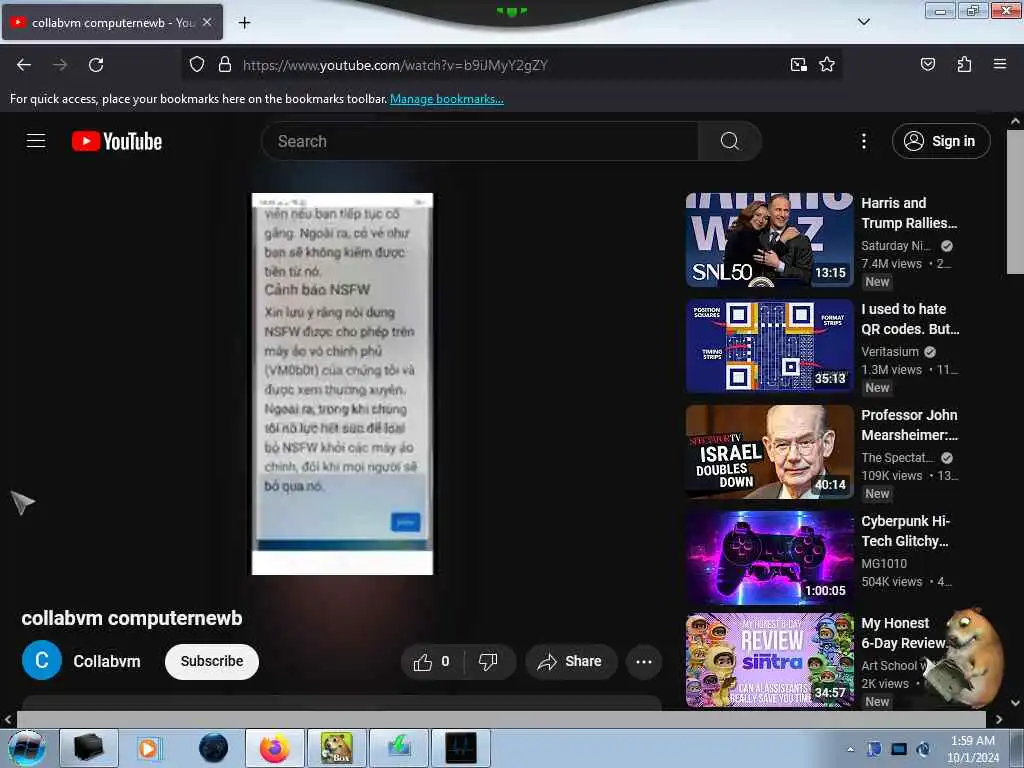
Task: Select the collabvm computernewb YouTube tab
Action: [x=112, y=22]
